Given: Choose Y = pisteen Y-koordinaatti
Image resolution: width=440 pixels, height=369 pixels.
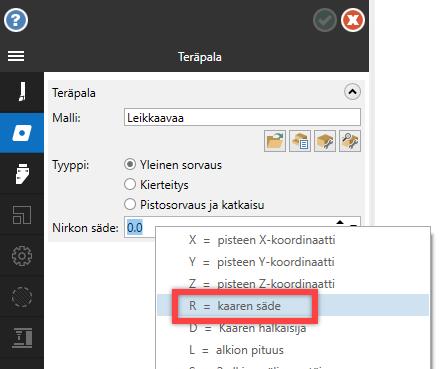Looking at the screenshot, I should (293, 262).
